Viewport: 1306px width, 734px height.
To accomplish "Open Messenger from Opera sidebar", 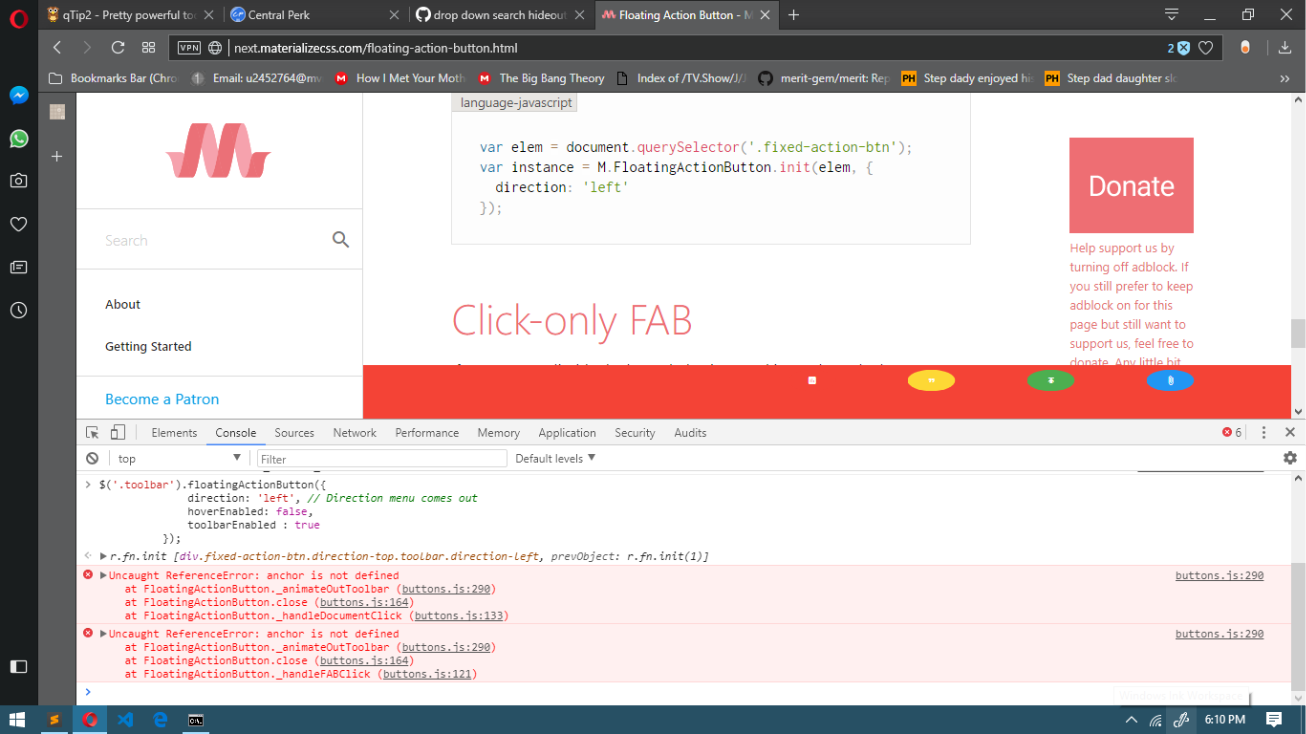I will coord(18,95).
